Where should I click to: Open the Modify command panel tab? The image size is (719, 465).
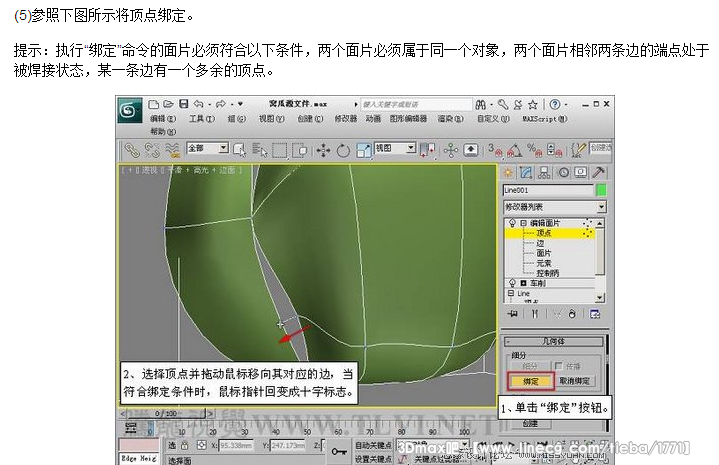[526, 172]
